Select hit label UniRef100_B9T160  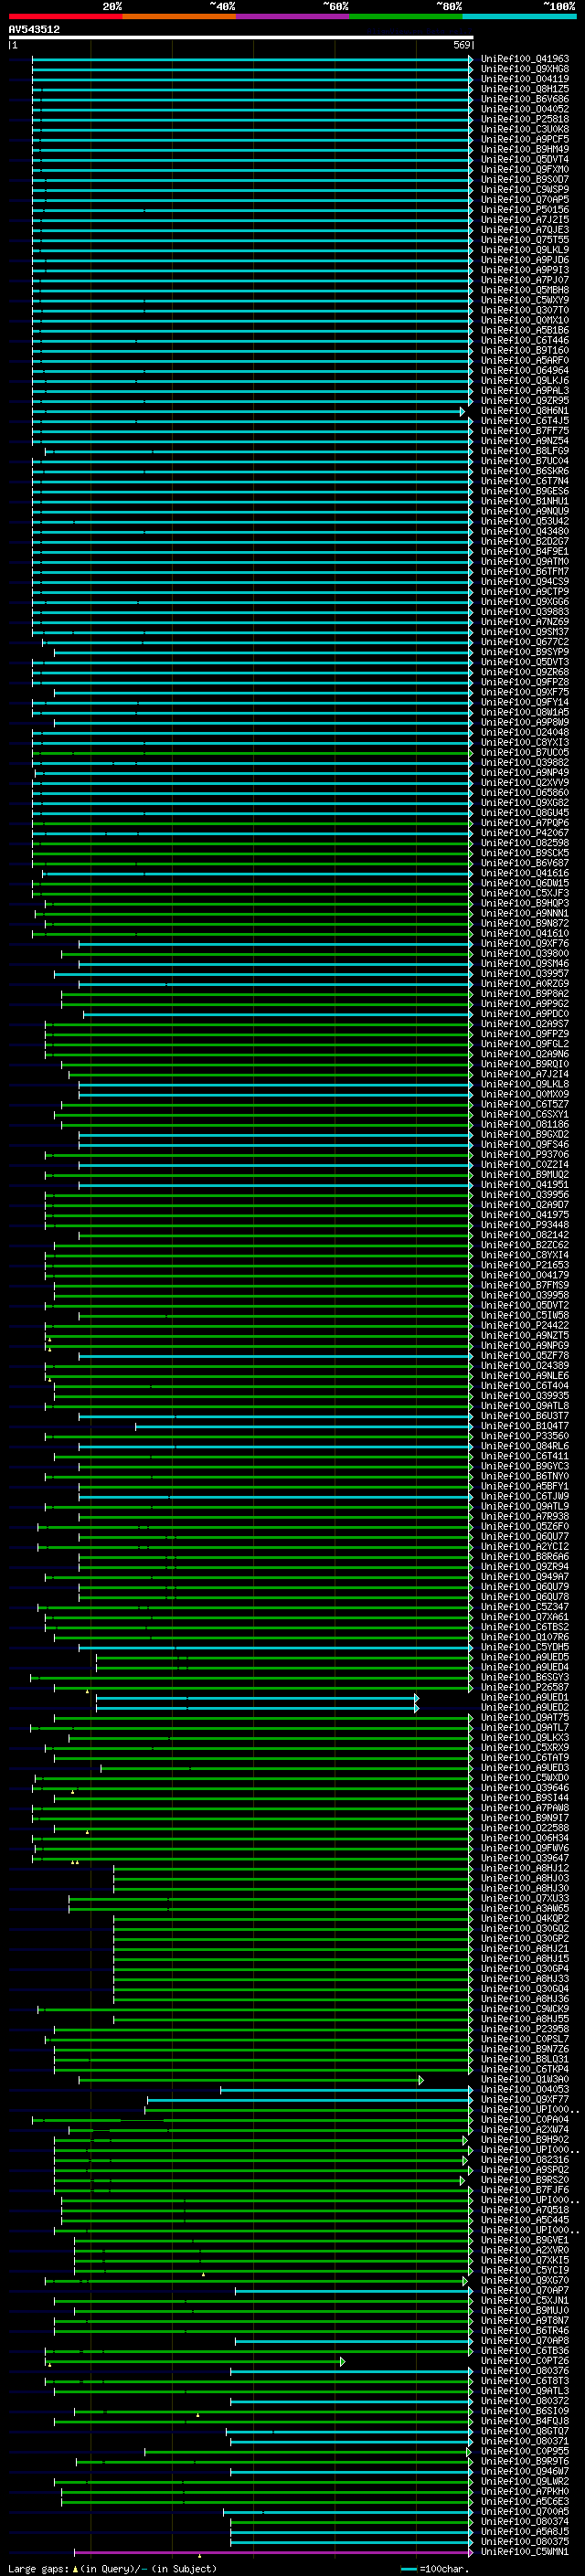click(x=524, y=350)
